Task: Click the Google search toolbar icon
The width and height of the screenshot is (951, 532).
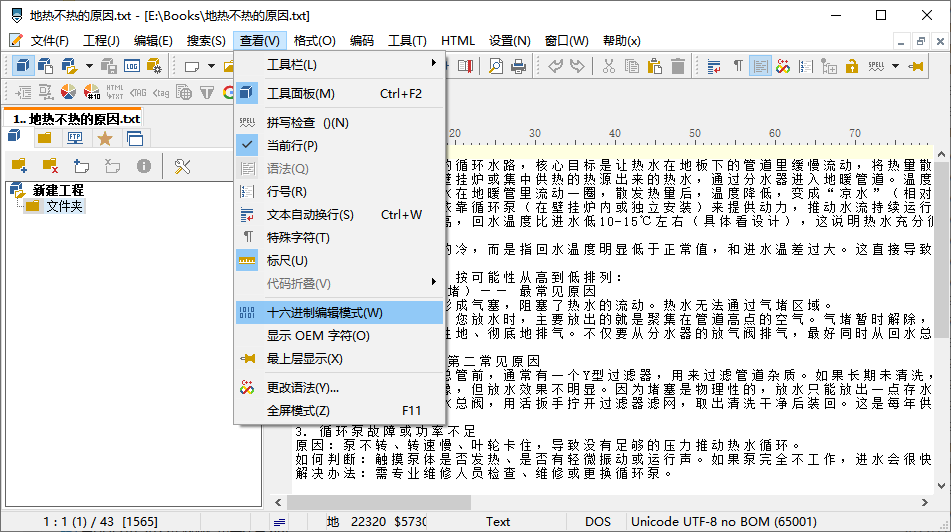Action: coord(228,92)
